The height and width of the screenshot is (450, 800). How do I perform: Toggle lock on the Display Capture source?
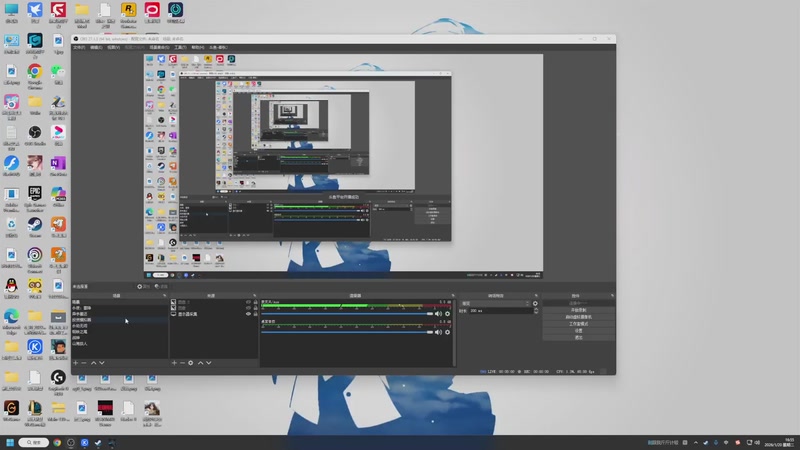(x=255, y=314)
